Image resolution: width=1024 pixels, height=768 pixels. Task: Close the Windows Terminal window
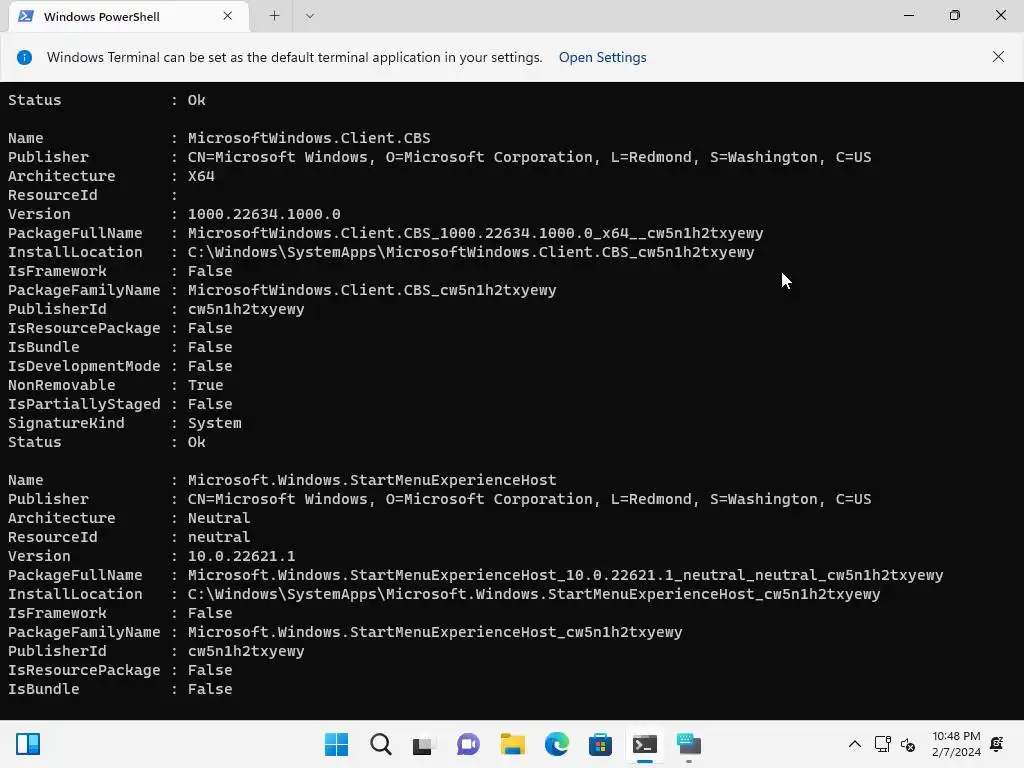[1000, 15]
